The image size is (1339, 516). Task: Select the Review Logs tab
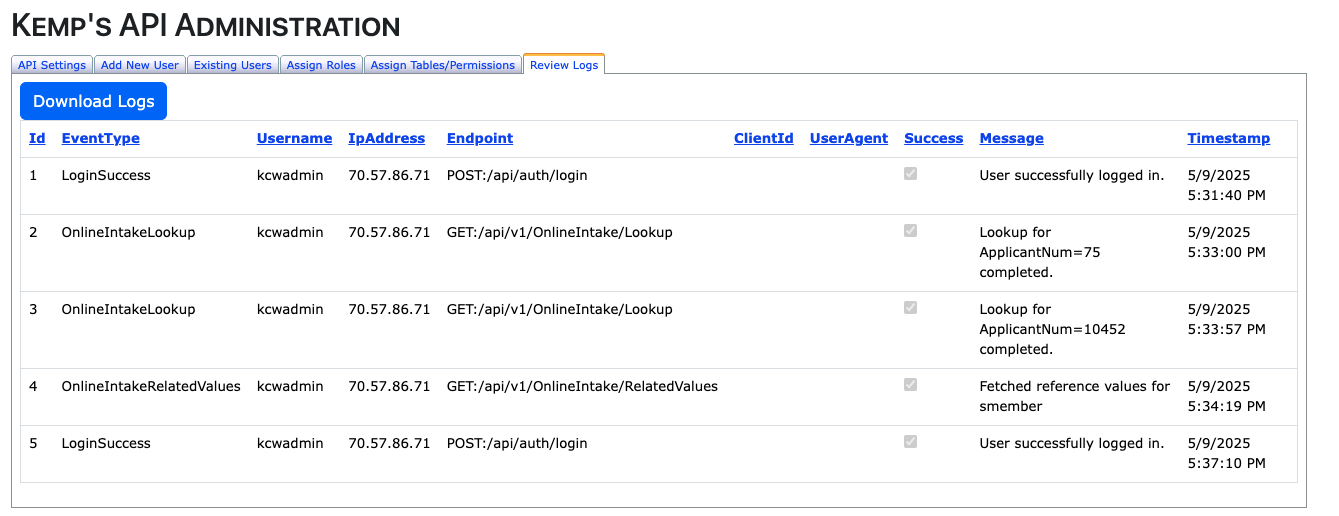coord(564,65)
